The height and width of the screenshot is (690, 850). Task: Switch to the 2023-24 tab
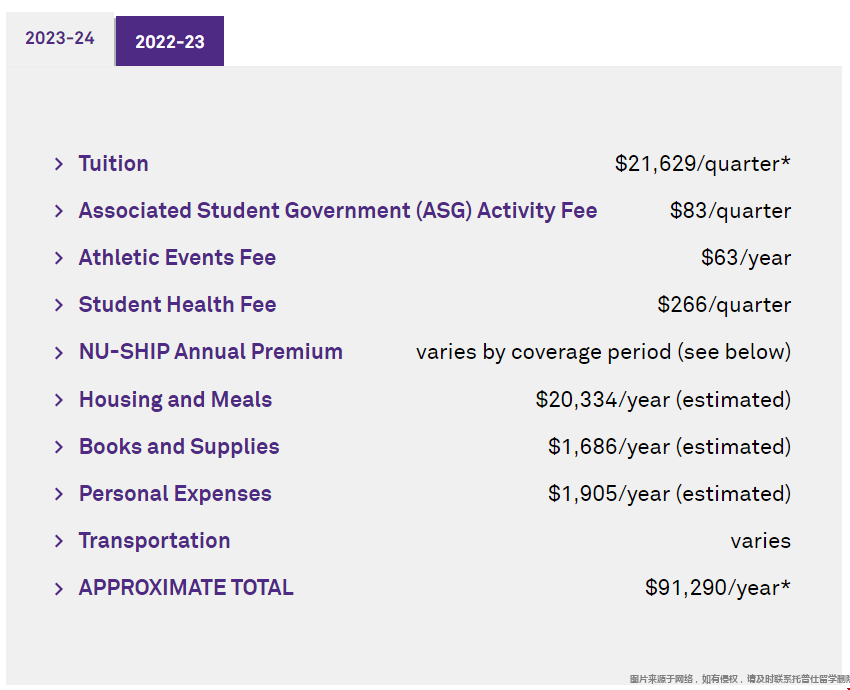pos(60,38)
